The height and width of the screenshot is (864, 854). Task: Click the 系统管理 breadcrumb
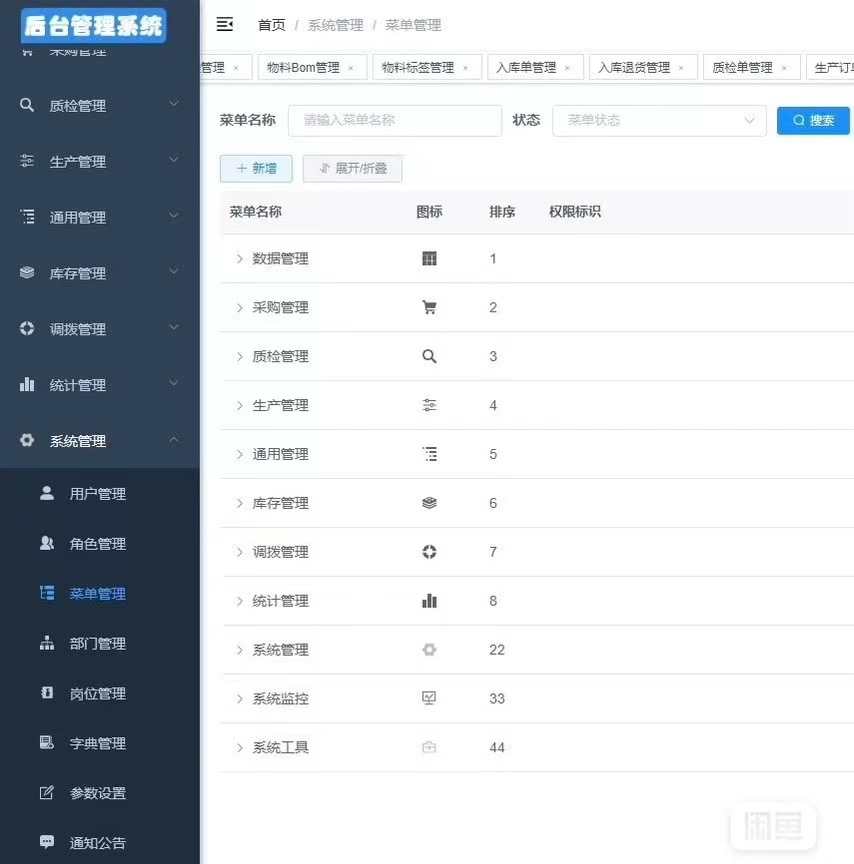click(x=336, y=25)
